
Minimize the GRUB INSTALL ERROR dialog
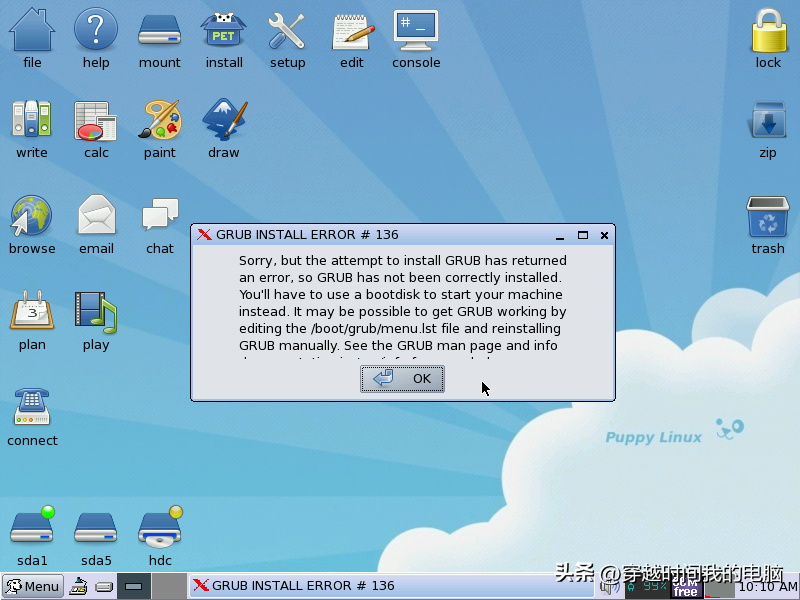(x=560, y=236)
